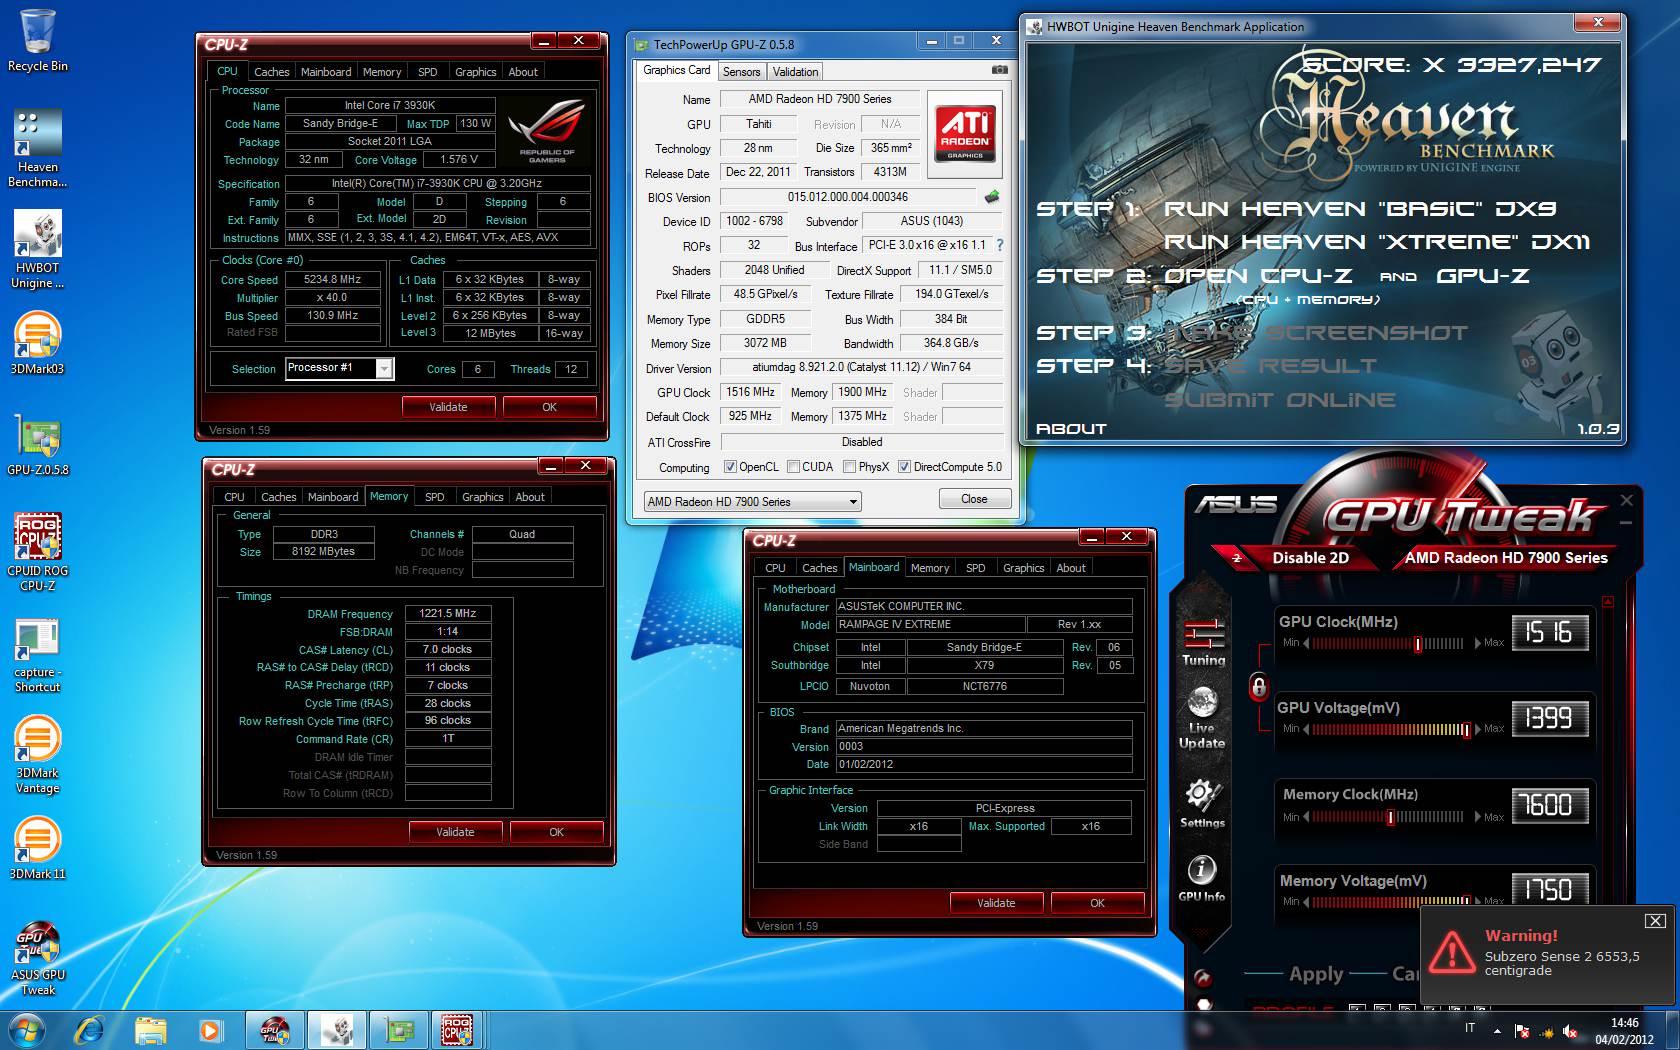Toggle the PhysX checkbox in GPU-Z
Screen dimensions: 1680x1050
pos(849,467)
